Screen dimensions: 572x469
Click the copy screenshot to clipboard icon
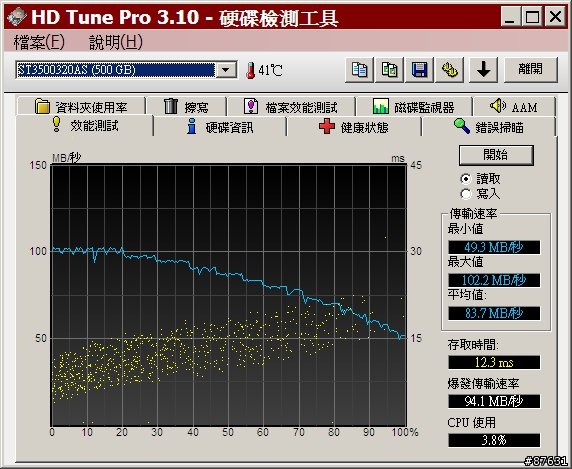pyautogui.click(x=389, y=69)
